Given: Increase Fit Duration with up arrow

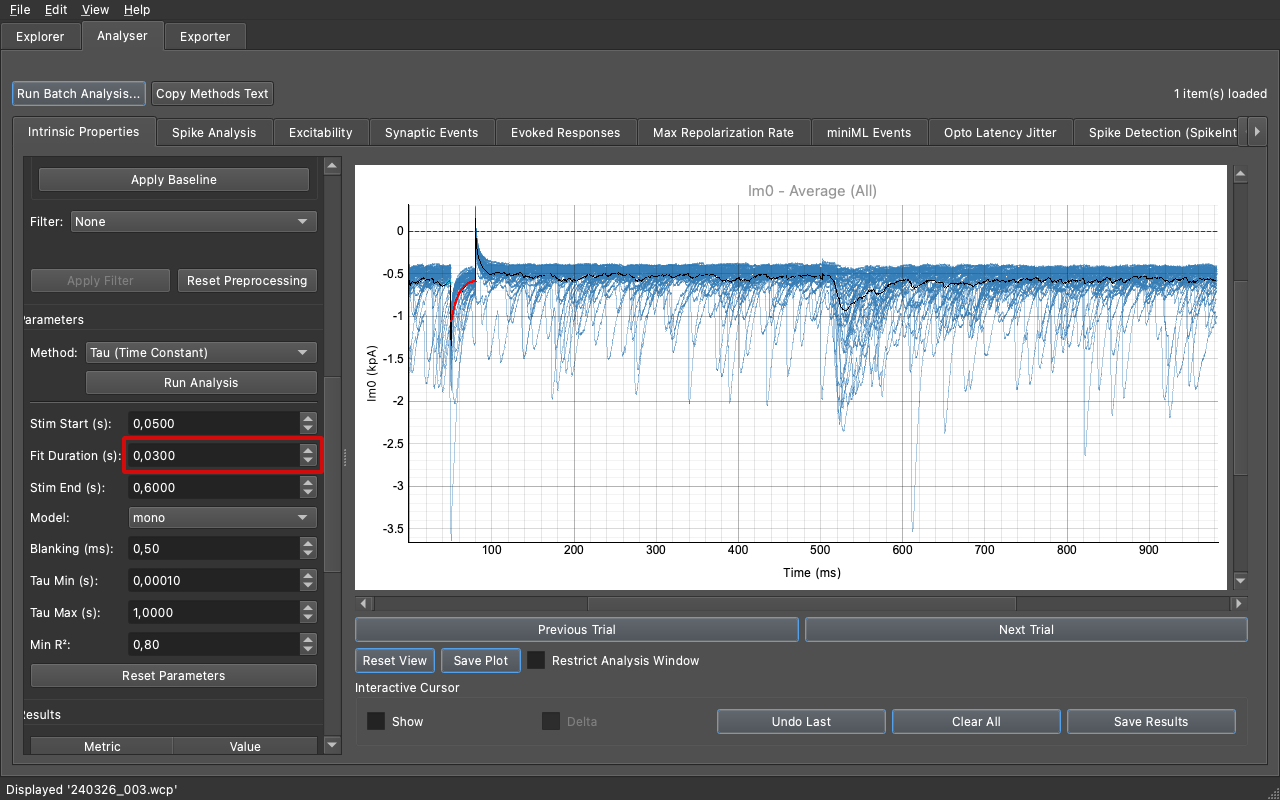Looking at the screenshot, I should tap(308, 450).
